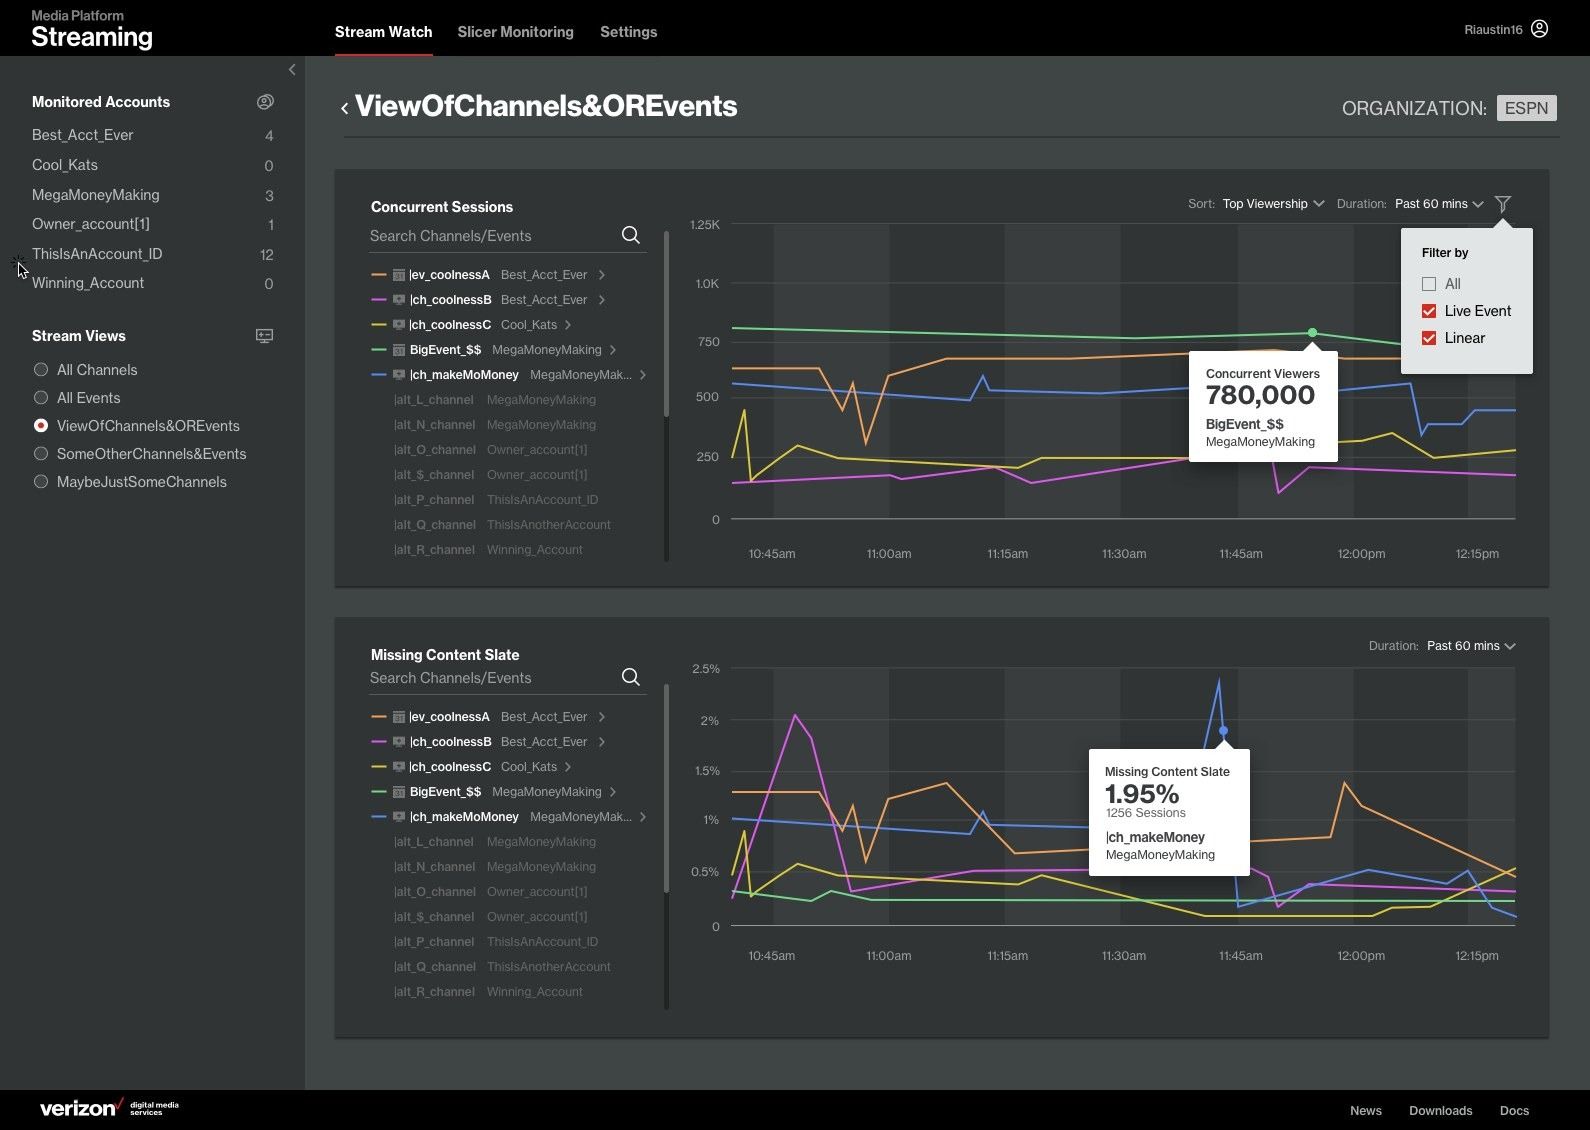Uncheck the Linear filter checkbox
The image size is (1590, 1130).
(x=1429, y=338)
